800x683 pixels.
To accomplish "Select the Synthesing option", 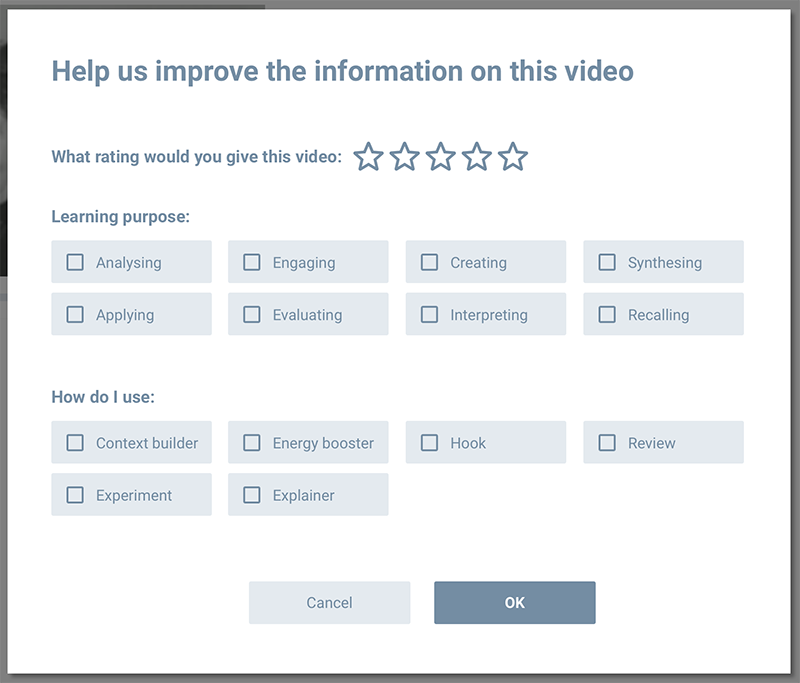I will coord(607,262).
